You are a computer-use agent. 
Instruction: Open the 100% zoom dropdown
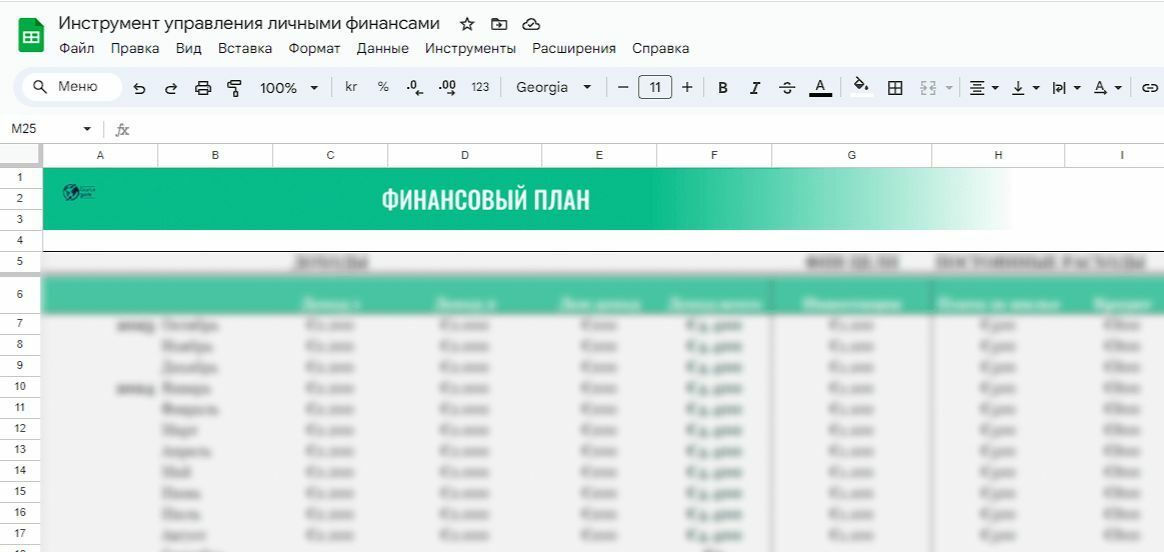click(289, 88)
